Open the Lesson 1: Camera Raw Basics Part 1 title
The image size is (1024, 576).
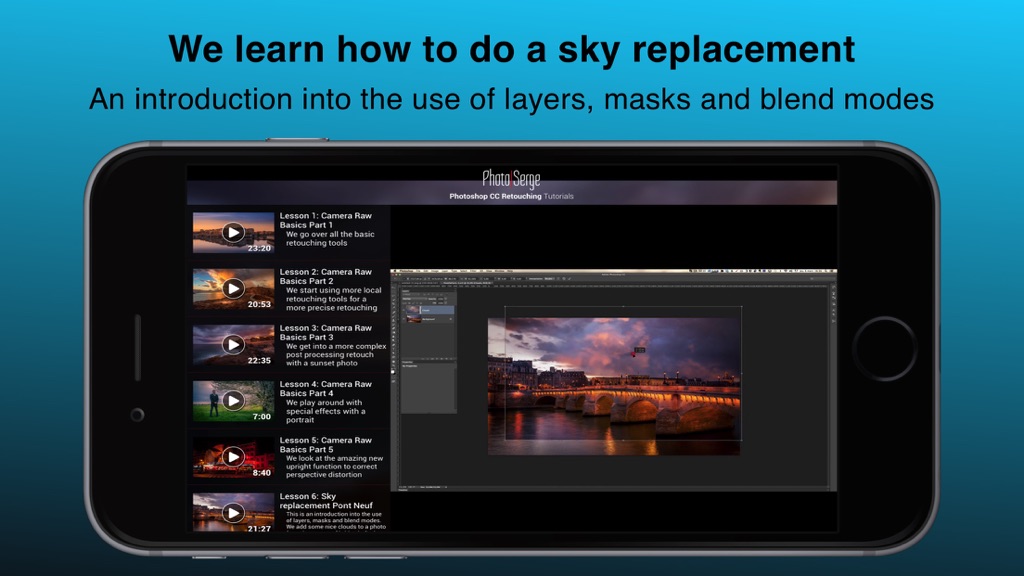pos(325,220)
